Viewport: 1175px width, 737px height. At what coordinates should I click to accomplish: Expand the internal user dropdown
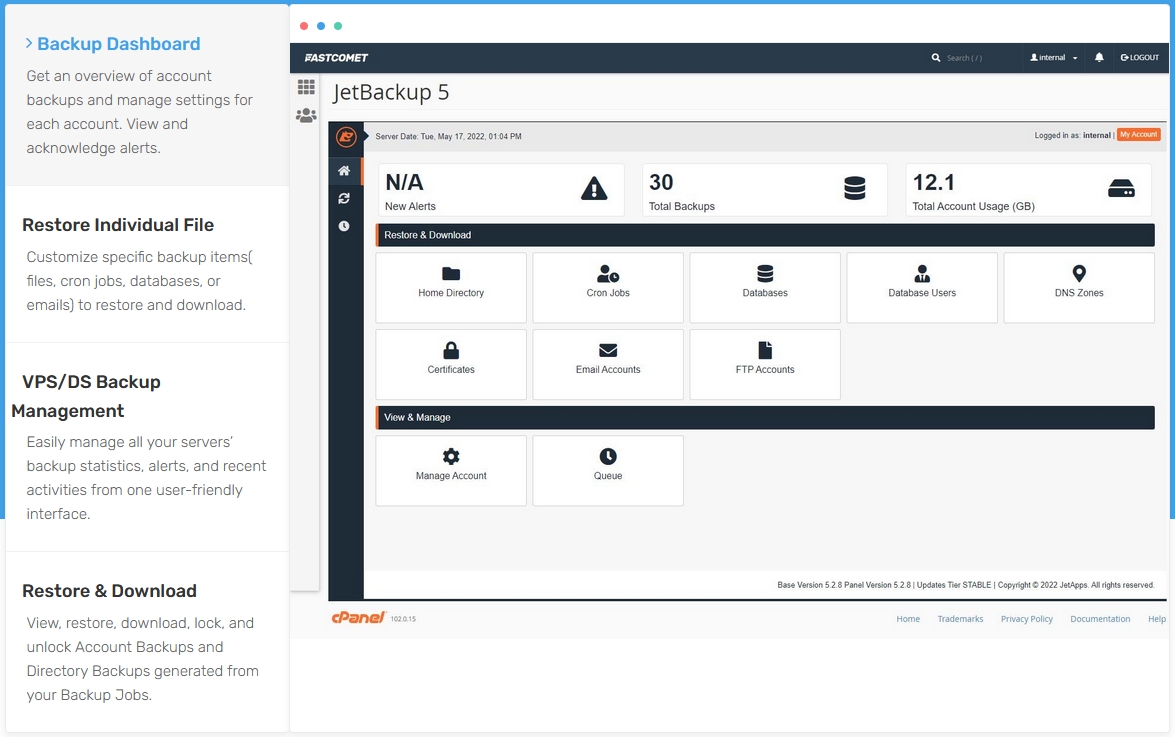1054,58
